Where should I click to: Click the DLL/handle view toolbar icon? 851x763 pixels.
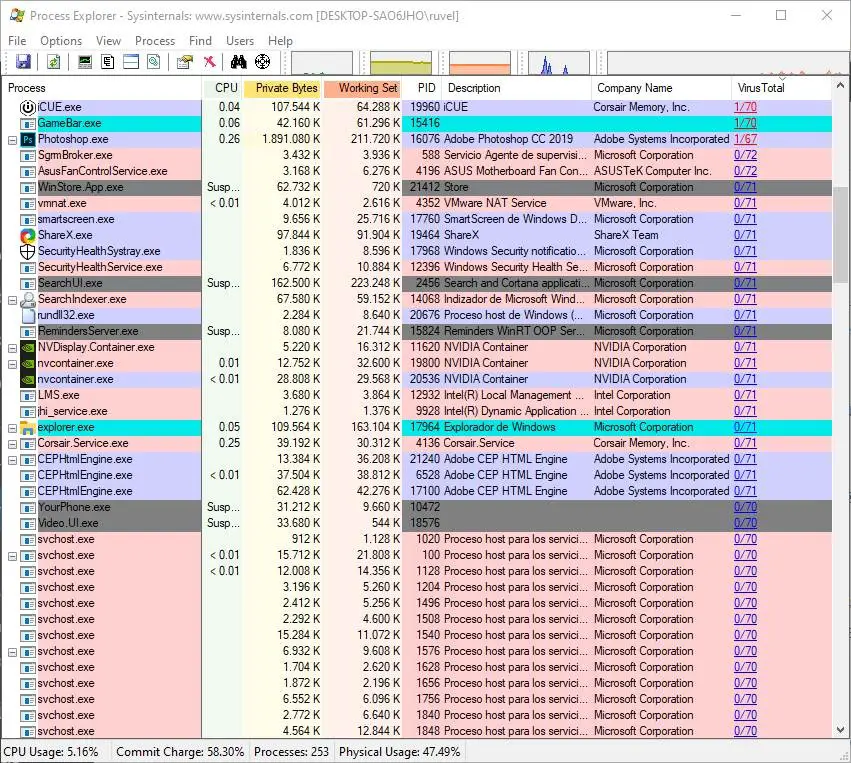154,62
